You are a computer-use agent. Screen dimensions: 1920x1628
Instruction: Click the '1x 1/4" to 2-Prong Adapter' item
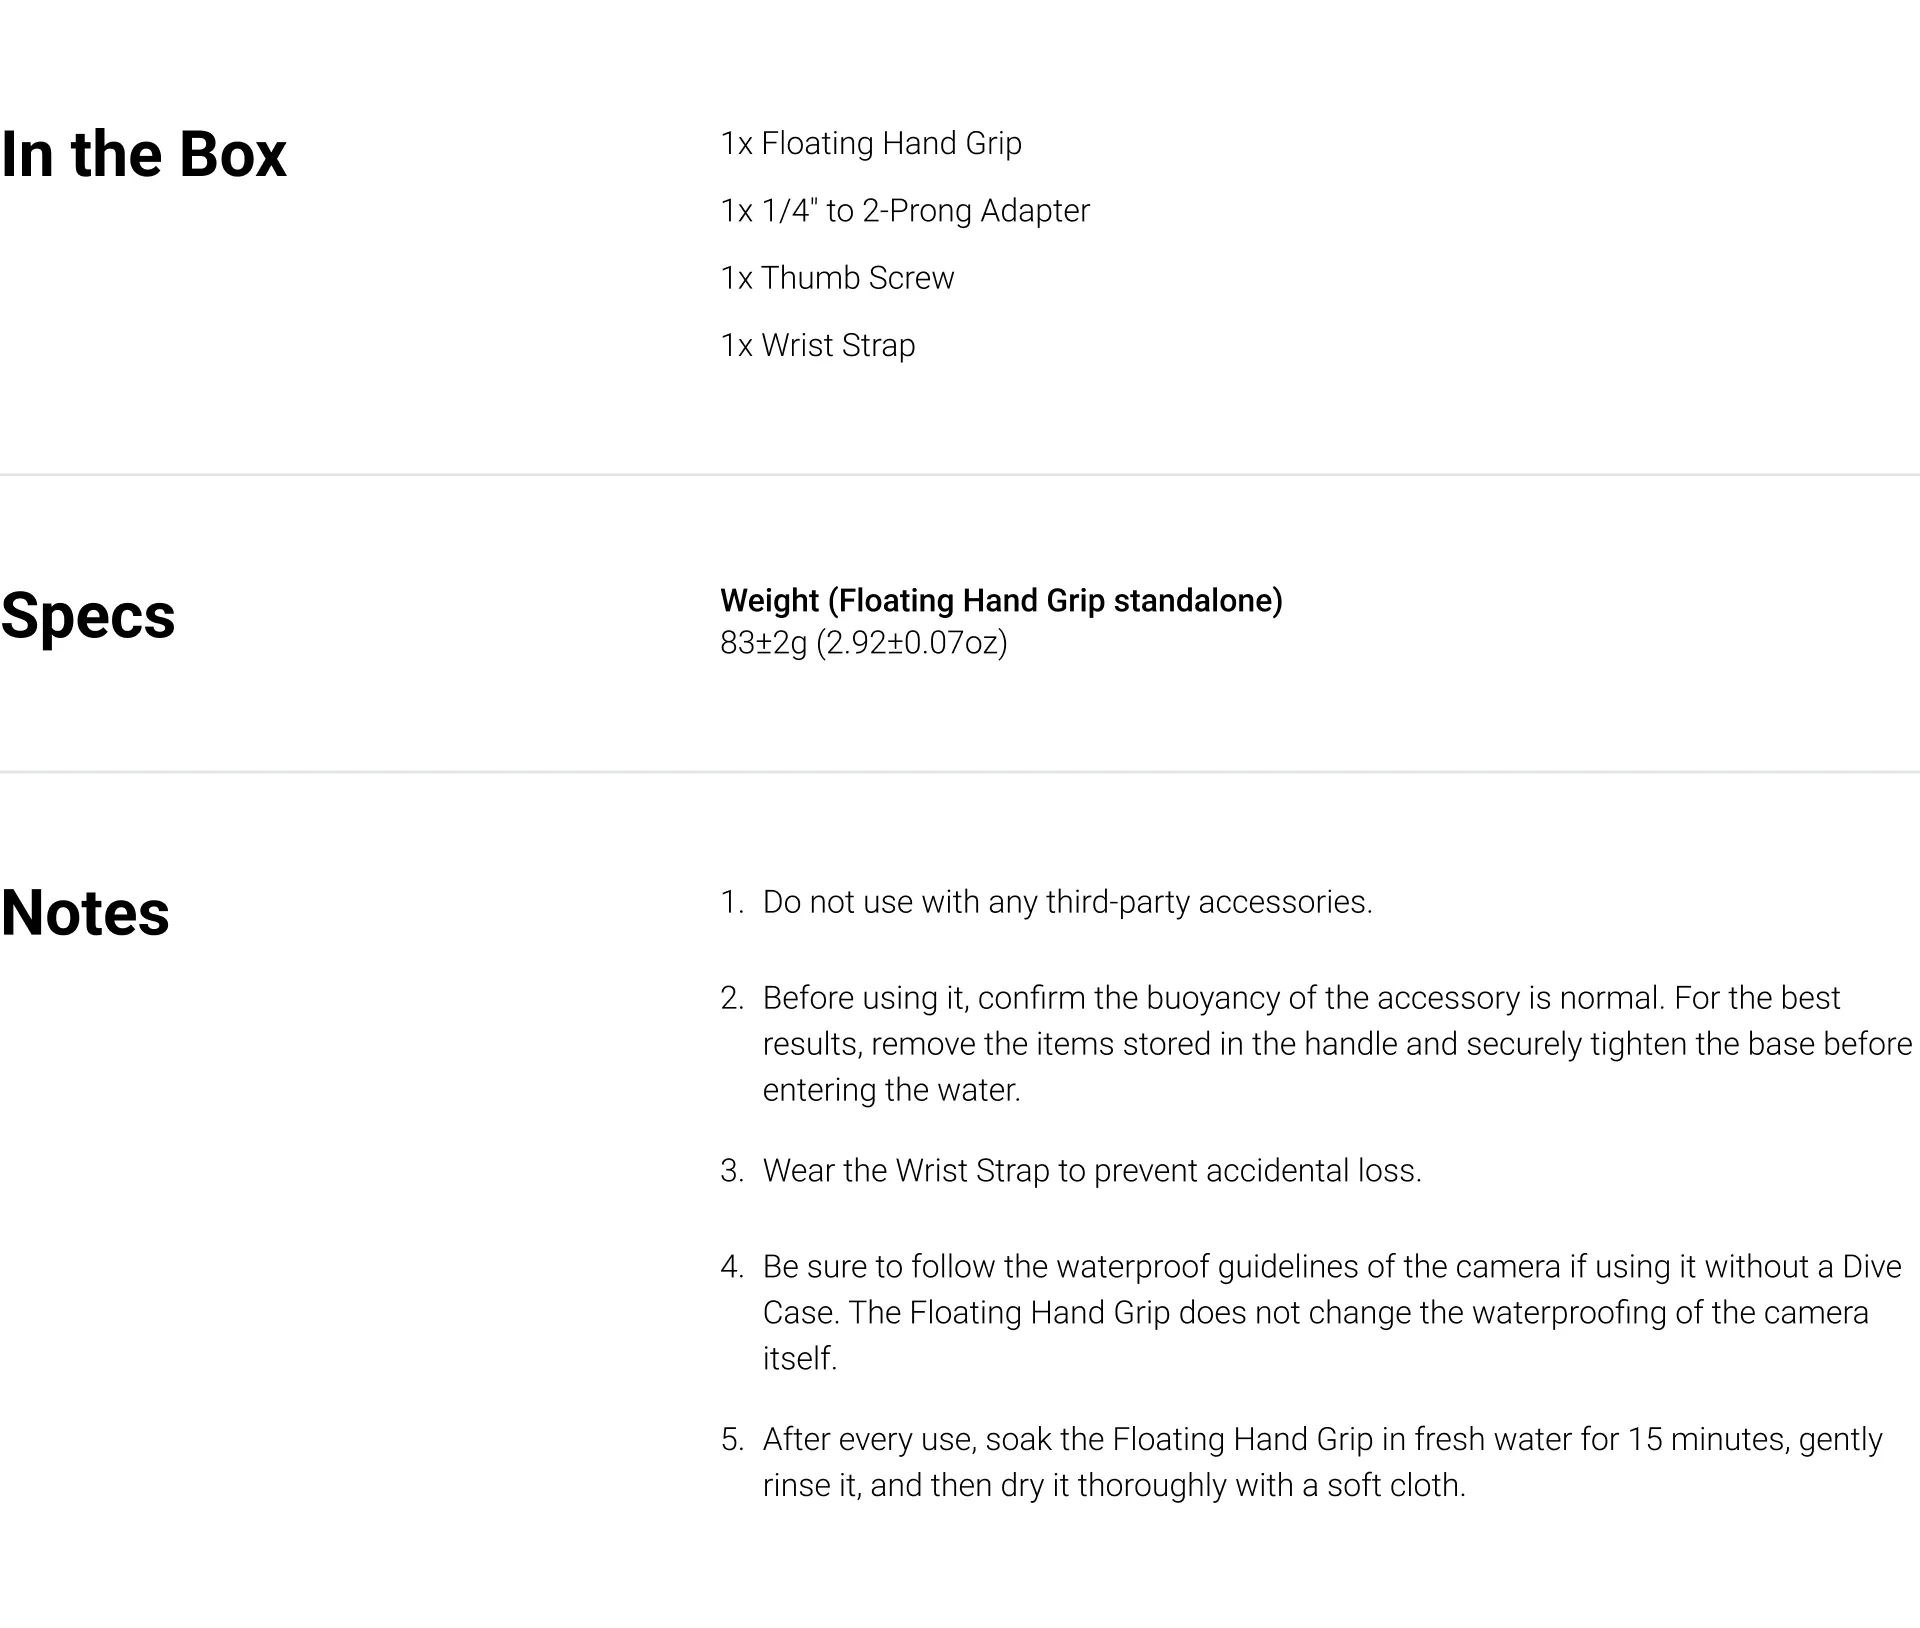click(x=905, y=211)
